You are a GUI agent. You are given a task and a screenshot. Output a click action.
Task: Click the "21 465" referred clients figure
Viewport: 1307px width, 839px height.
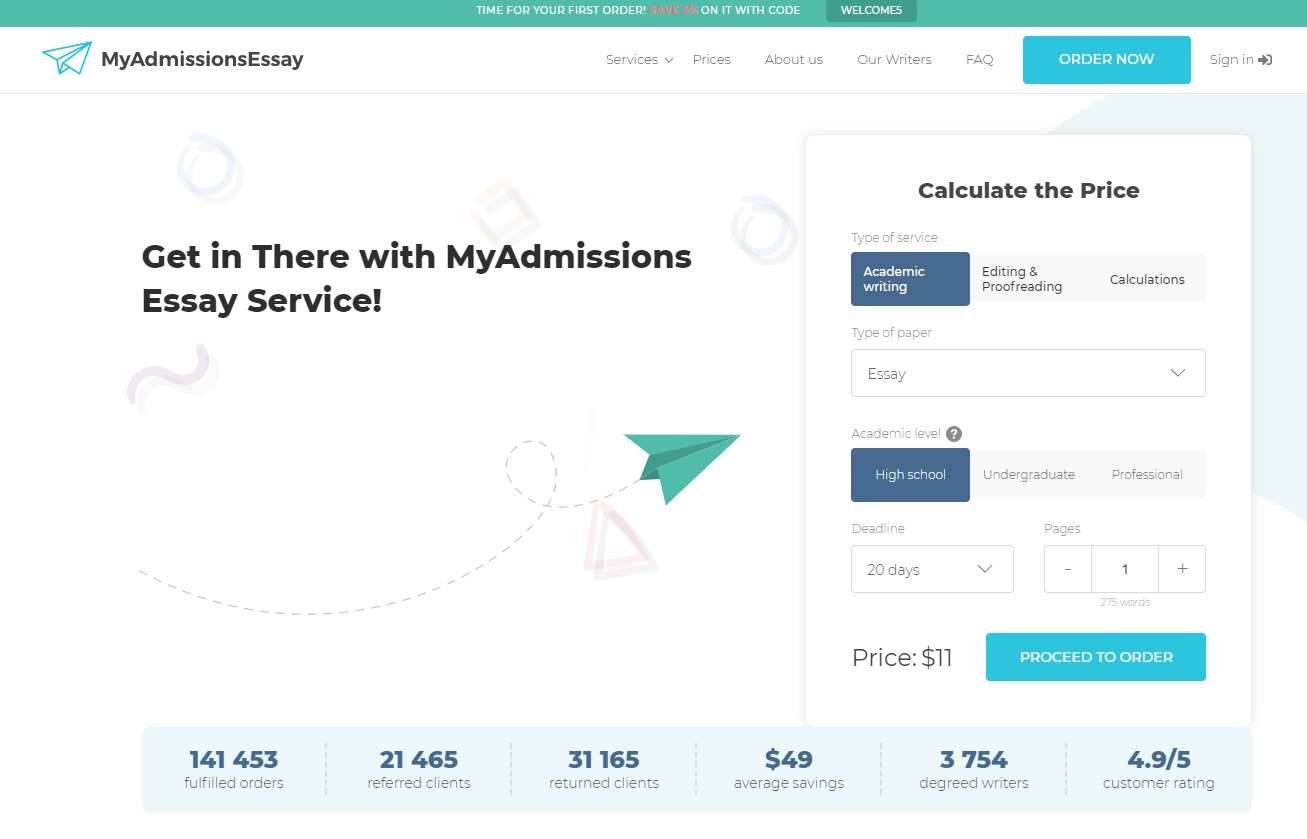419,759
